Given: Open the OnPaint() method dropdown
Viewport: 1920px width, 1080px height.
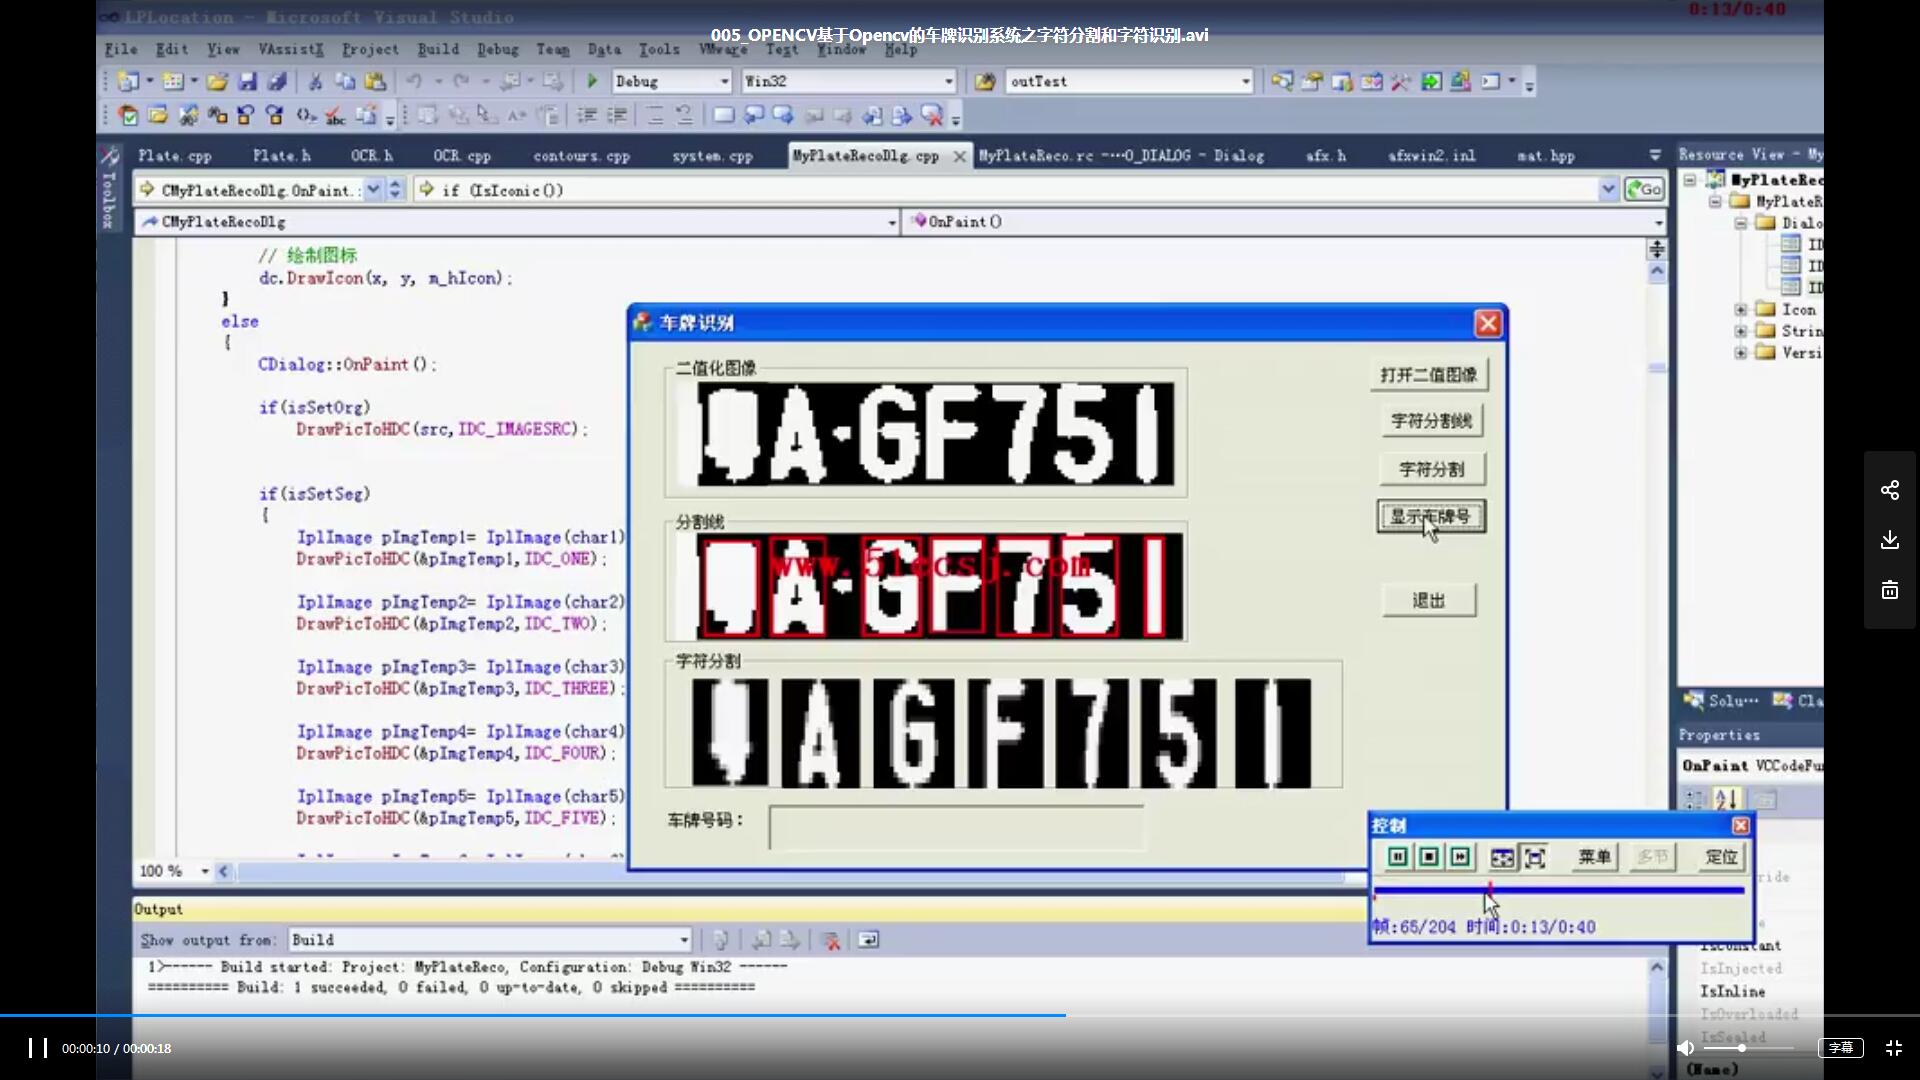Looking at the screenshot, I should click(x=1284, y=222).
